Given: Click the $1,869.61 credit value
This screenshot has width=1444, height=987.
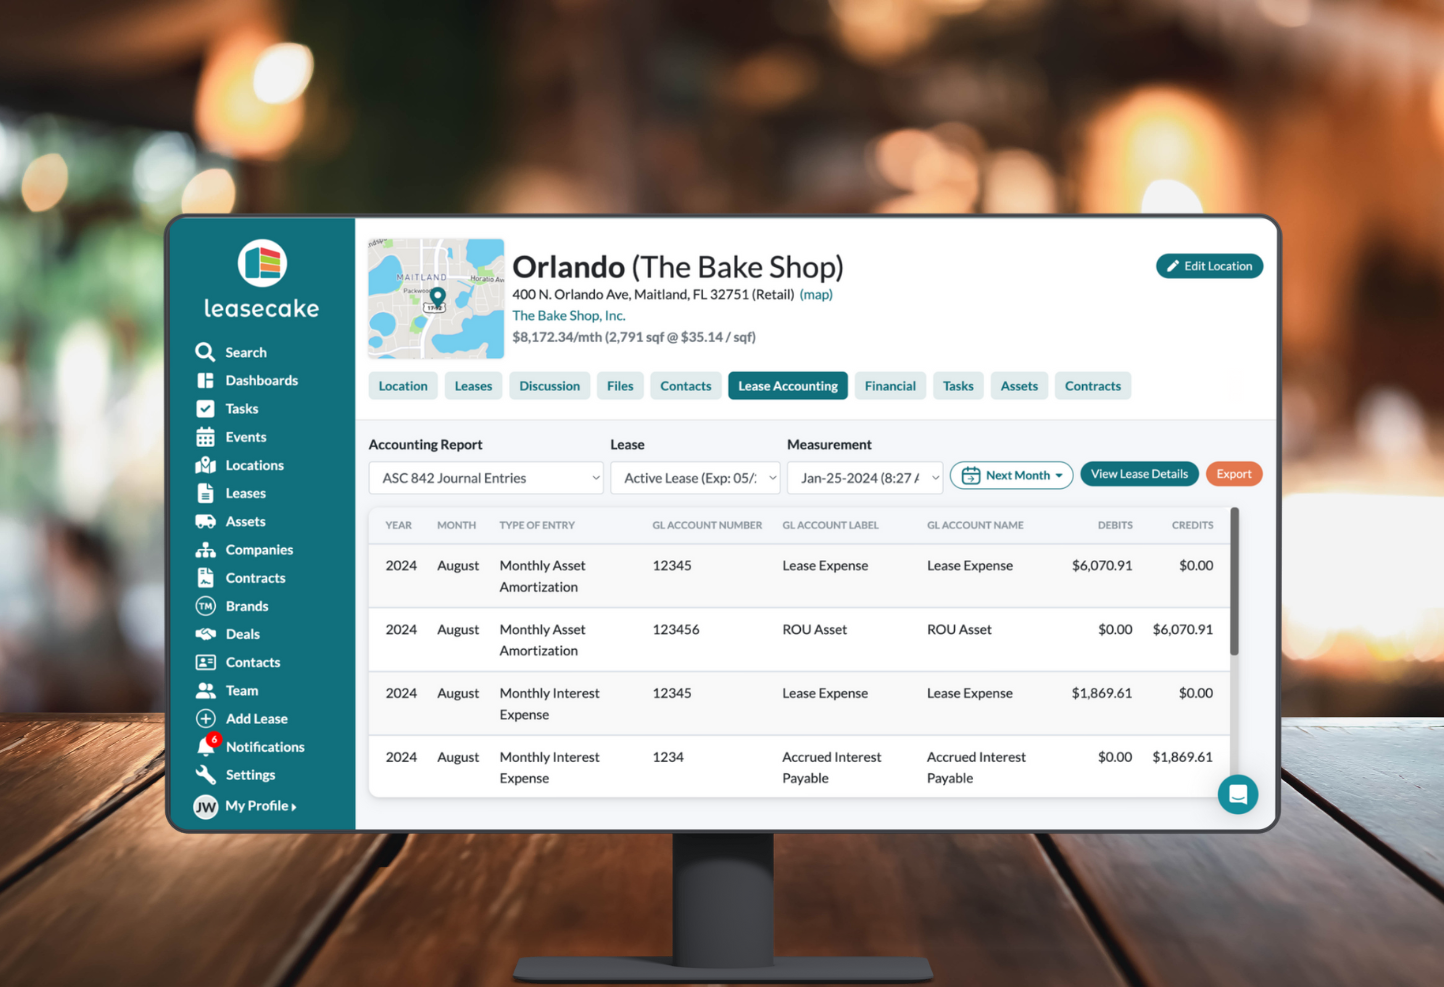Looking at the screenshot, I should coord(1182,757).
